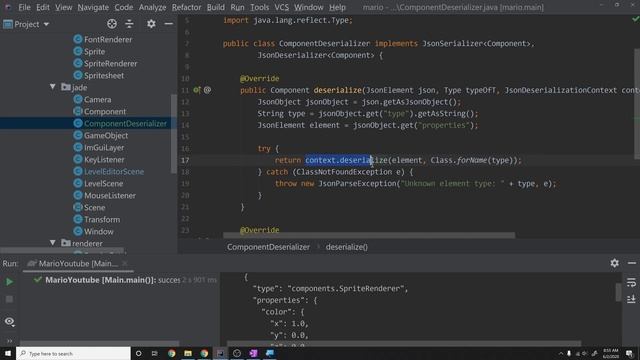Open Windows Start menu
Screen dimensions: 640x360
click(8, 353)
